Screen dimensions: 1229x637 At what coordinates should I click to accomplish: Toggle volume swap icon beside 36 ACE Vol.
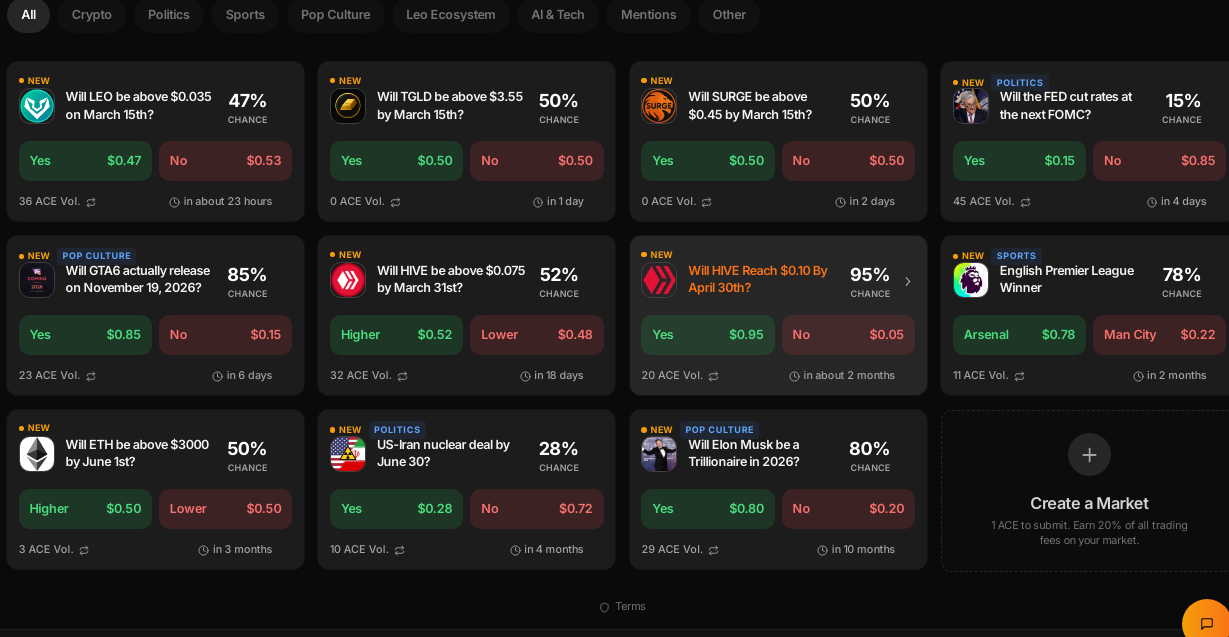[91, 202]
